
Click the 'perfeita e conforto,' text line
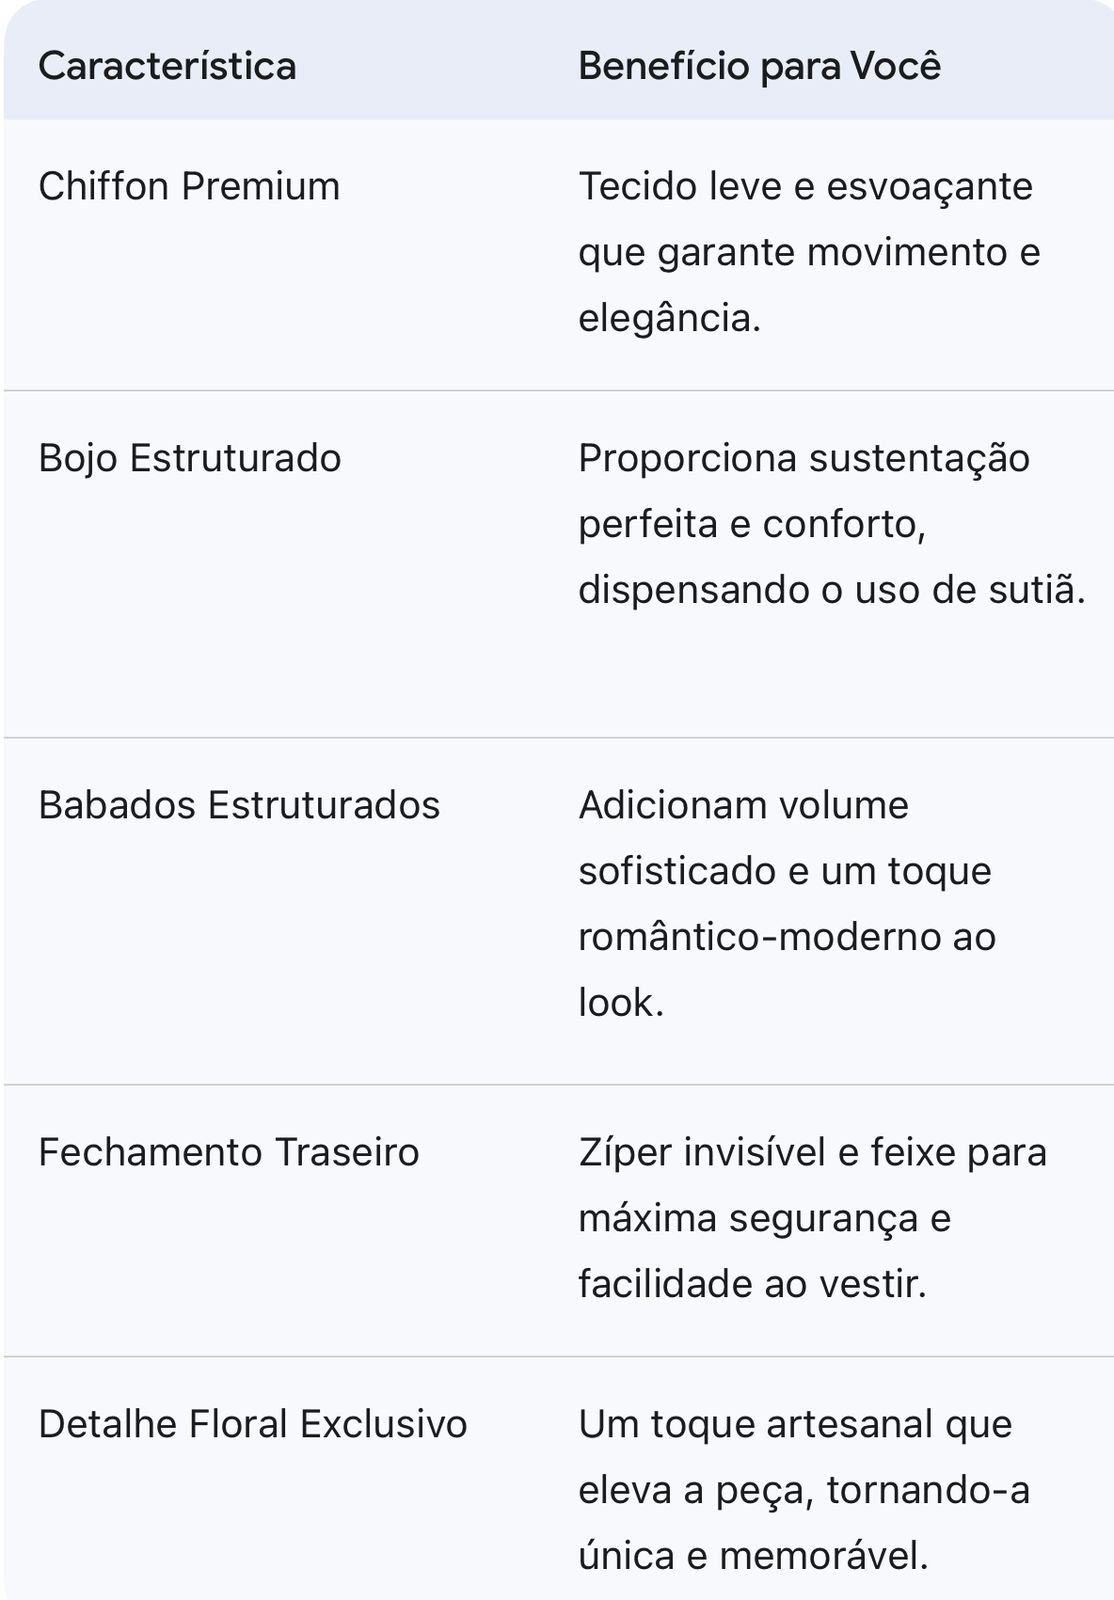tap(751, 525)
